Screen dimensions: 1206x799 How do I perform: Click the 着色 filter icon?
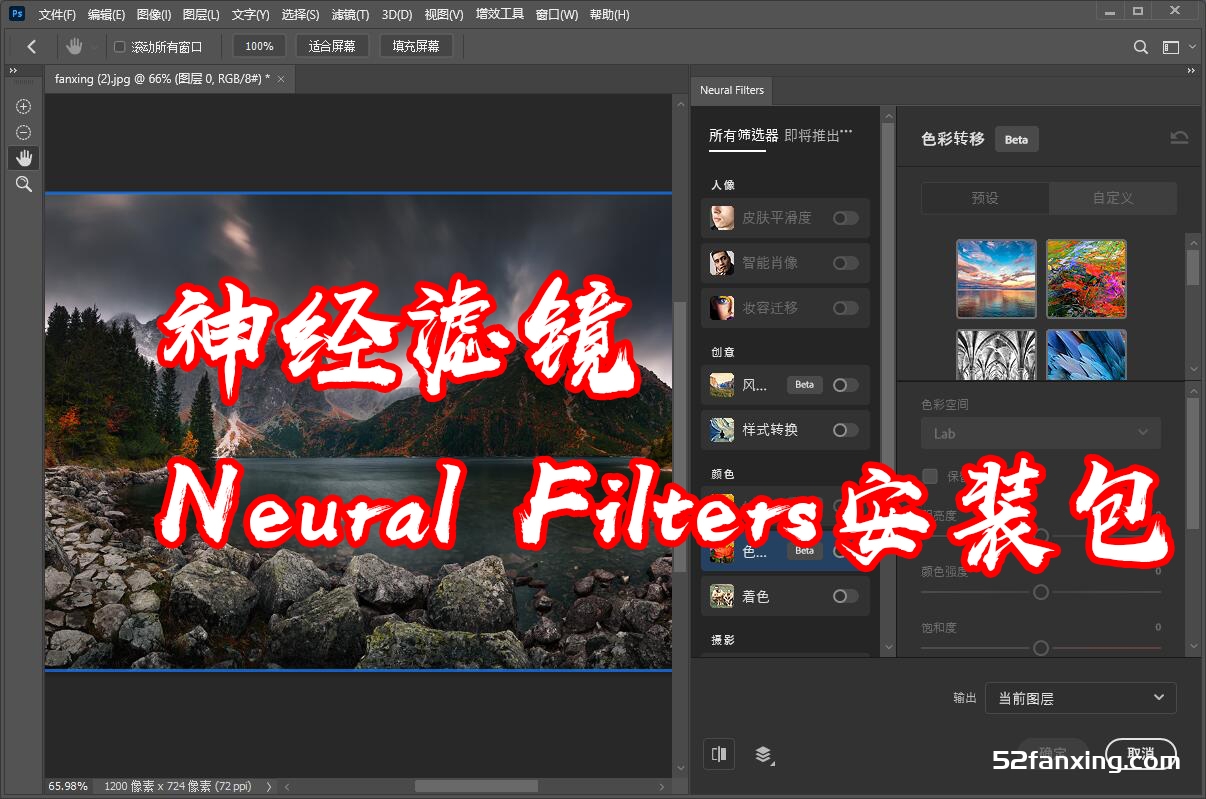[722, 597]
